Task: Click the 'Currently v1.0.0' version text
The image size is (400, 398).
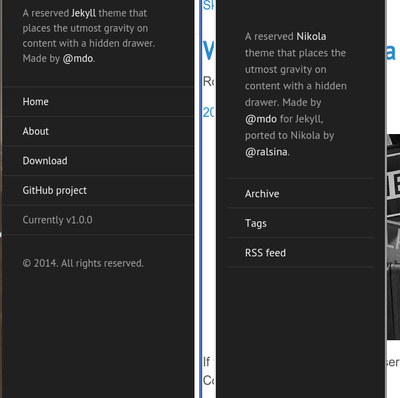Action: (58, 220)
